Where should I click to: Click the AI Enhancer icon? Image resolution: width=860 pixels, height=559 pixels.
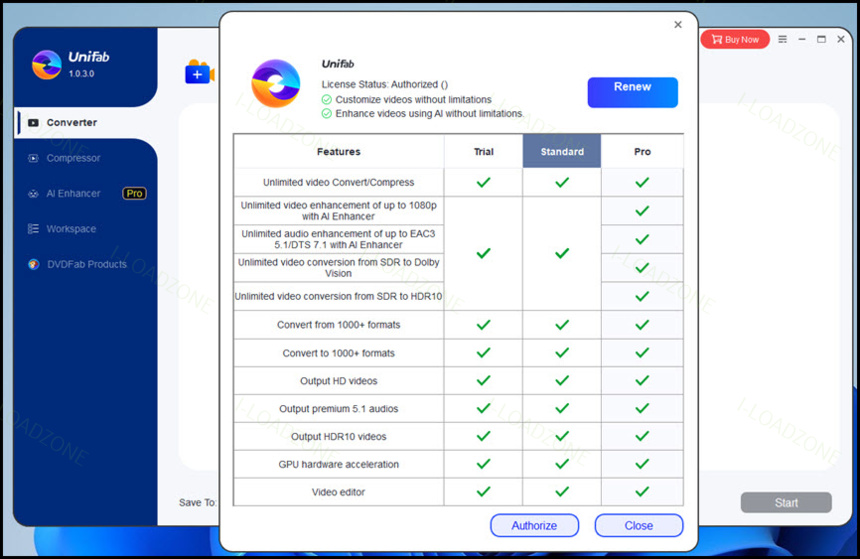[33, 194]
